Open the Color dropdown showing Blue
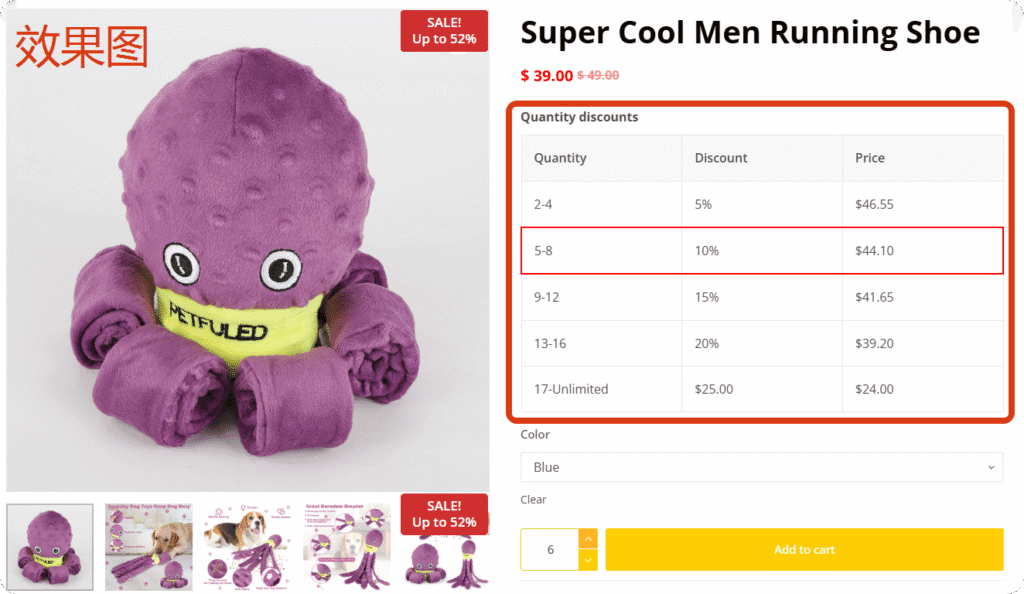Screen dimensions: 1024x594 pyautogui.click(x=761, y=467)
